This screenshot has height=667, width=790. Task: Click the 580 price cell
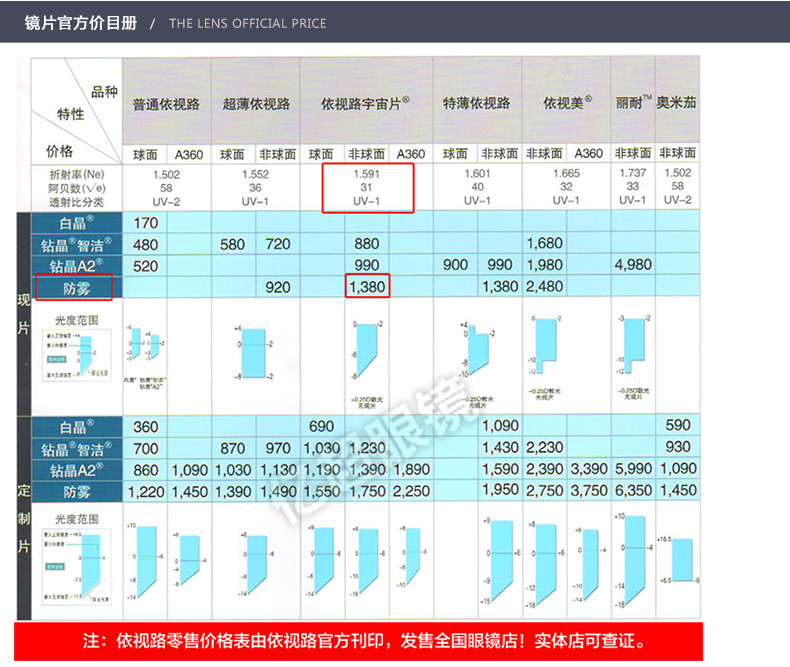[x=232, y=245]
